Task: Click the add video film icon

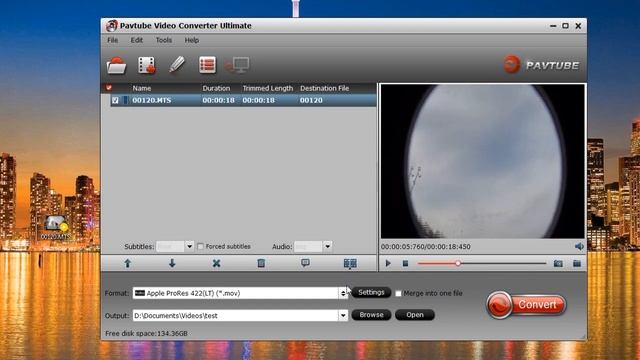Action: [147, 65]
